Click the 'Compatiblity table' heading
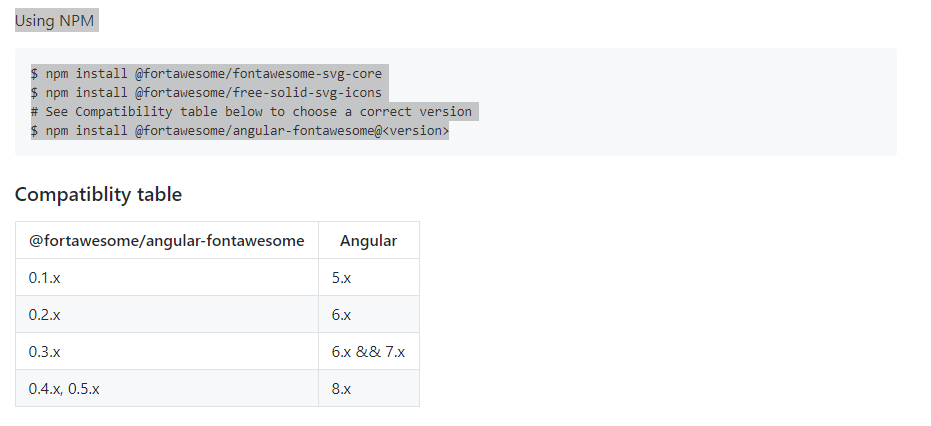The width and height of the screenshot is (931, 426). (99, 194)
